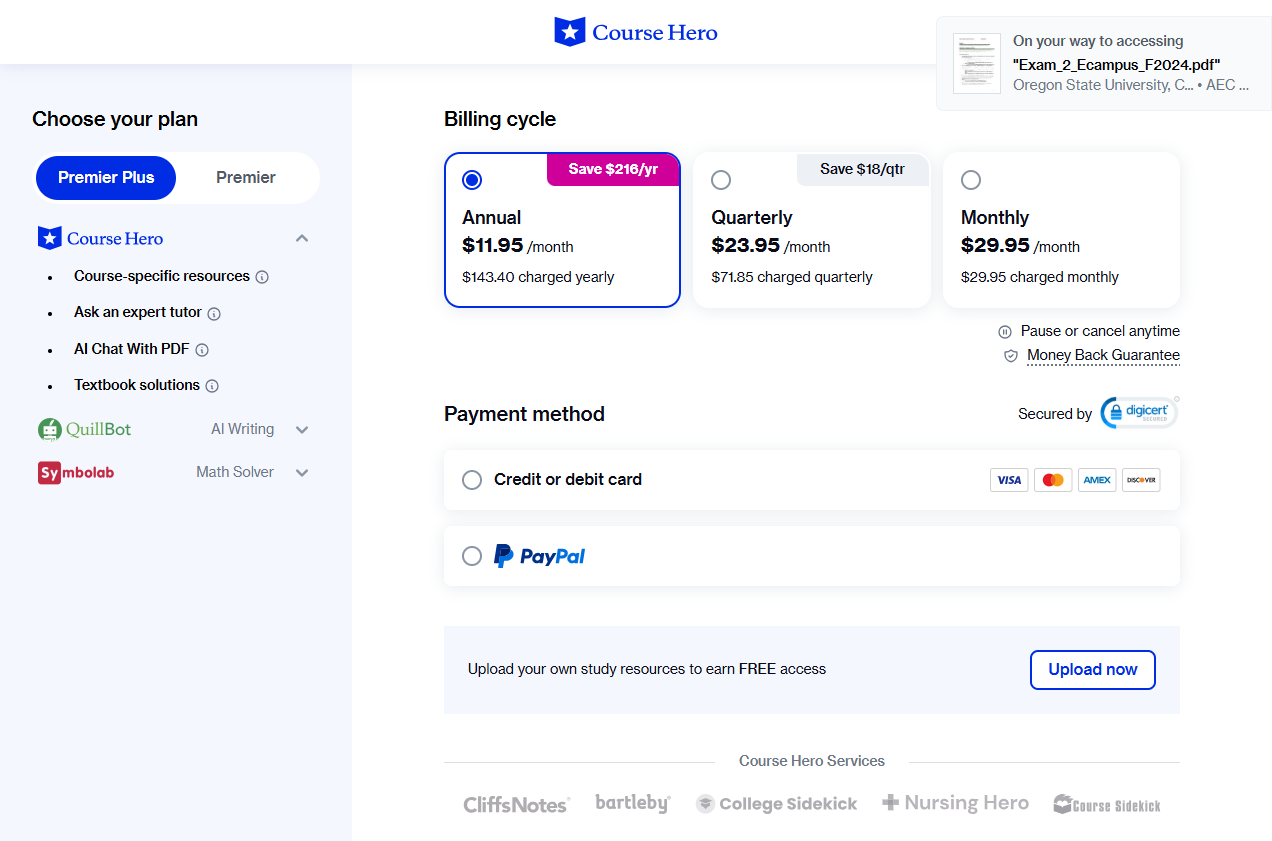Open the Money Back Guarantee link
1272x841 pixels.
[1103, 356]
